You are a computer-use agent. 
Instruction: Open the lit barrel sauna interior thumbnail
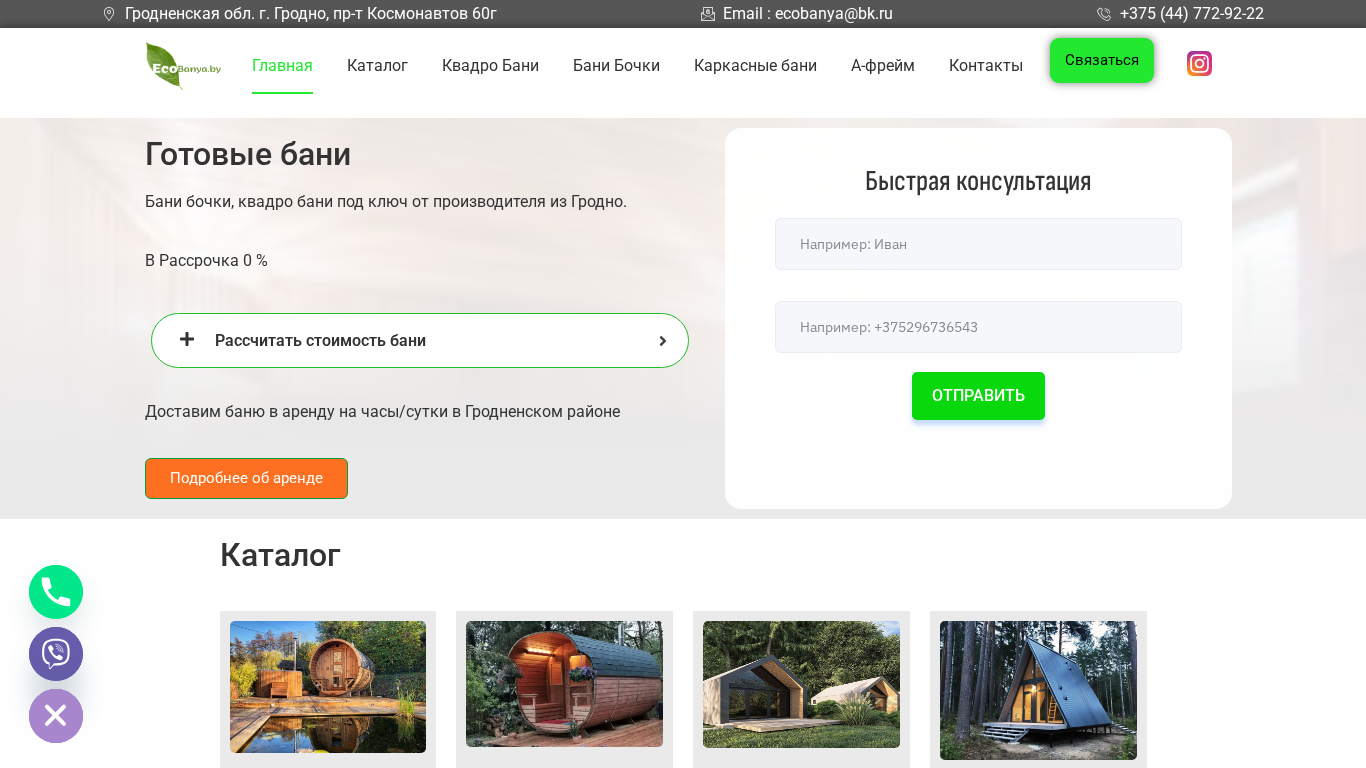point(564,684)
